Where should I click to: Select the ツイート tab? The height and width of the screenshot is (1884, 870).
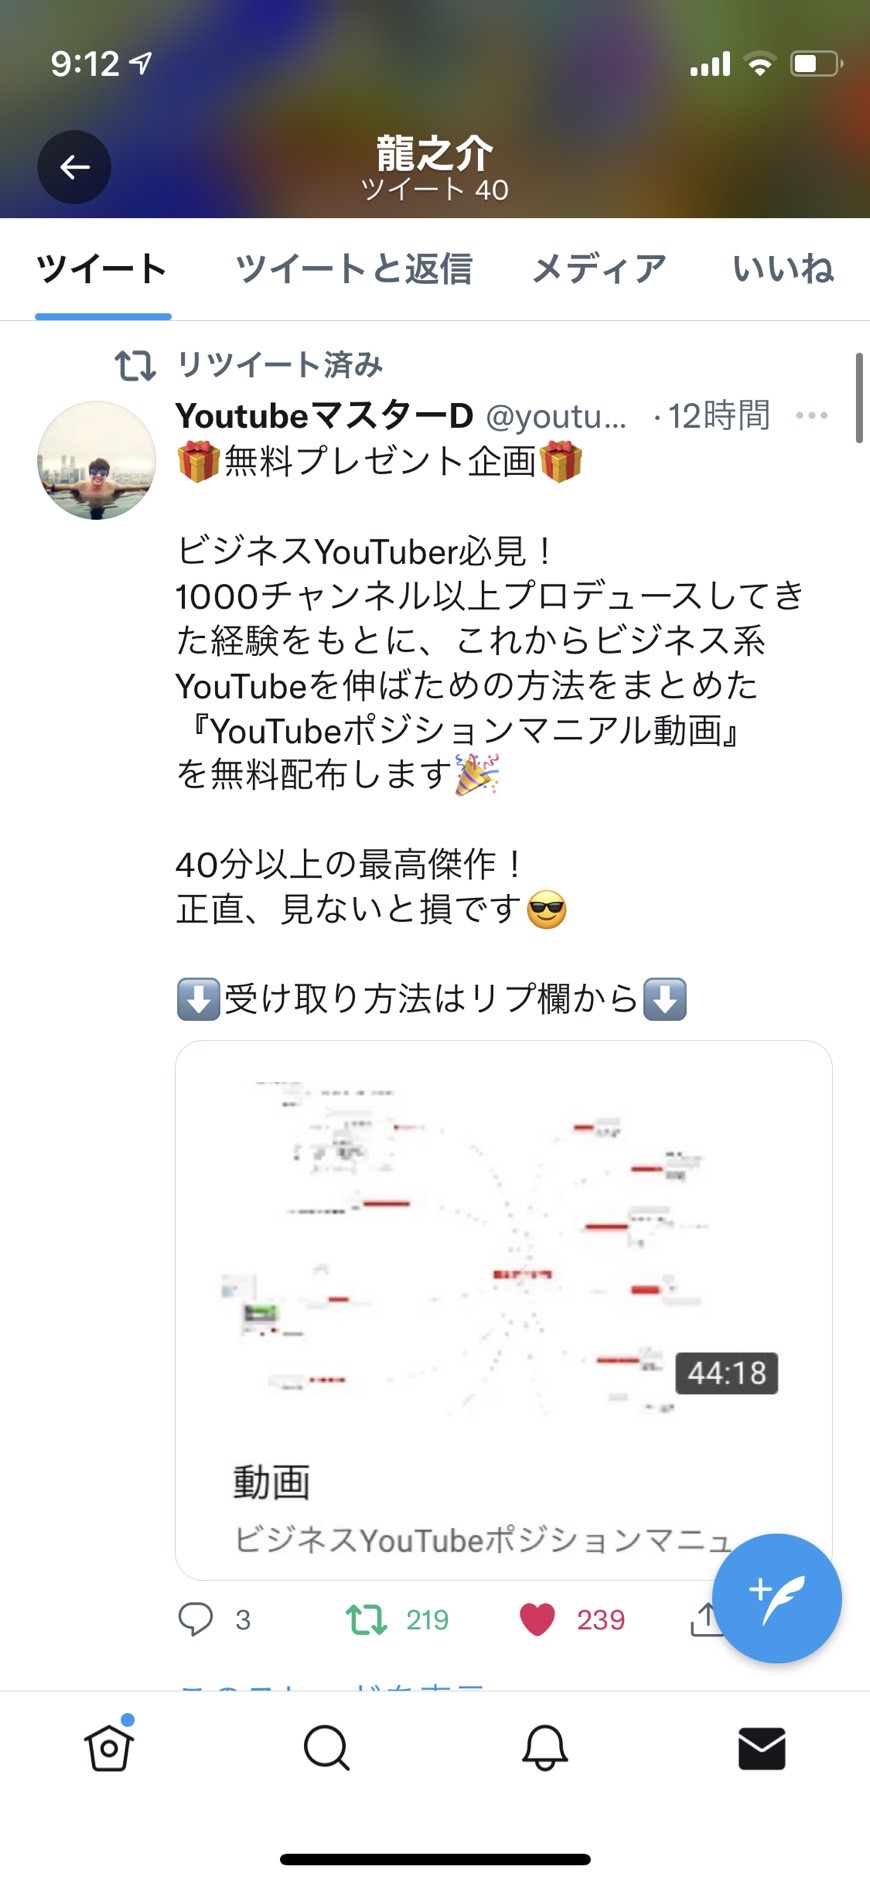102,269
